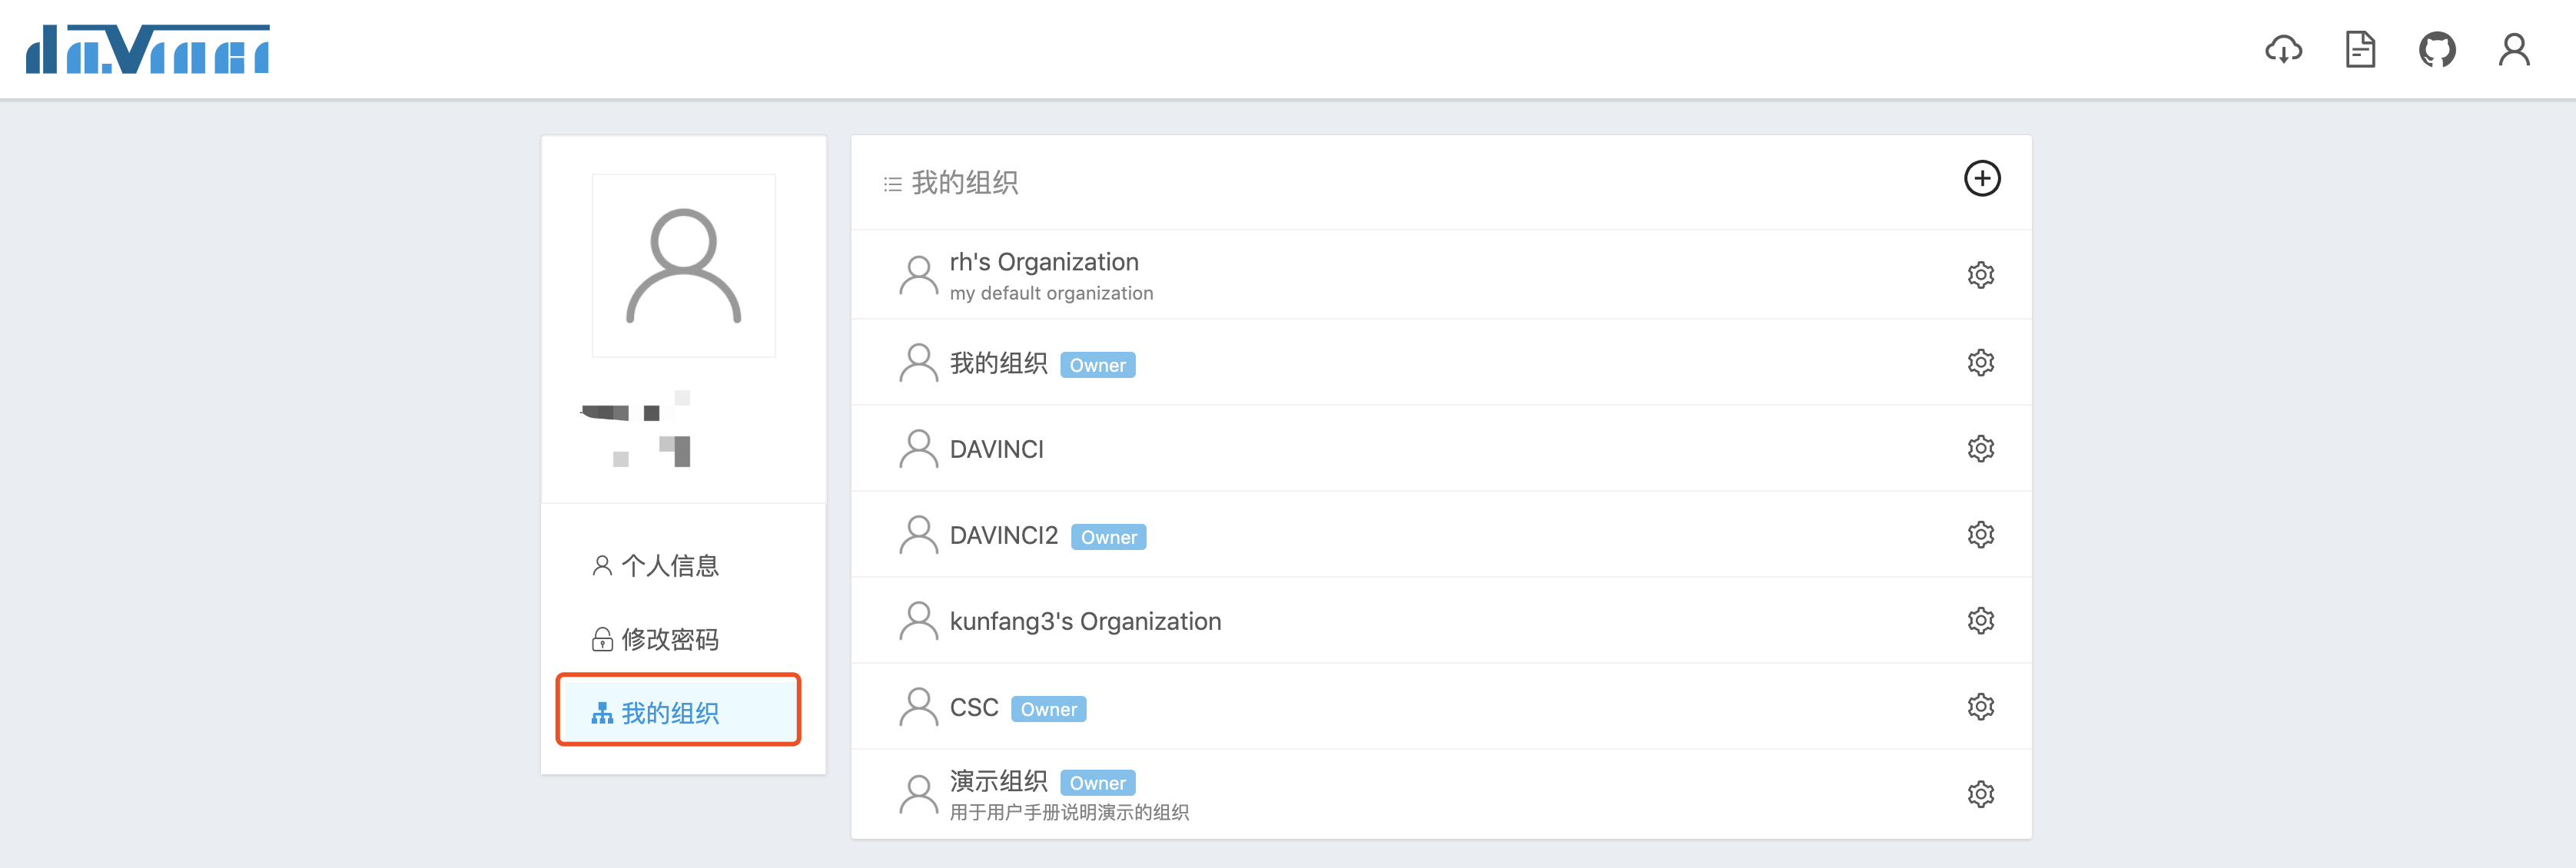The image size is (2576, 868).
Task: Open the 演示组织 organization entry
Action: pos(998,781)
